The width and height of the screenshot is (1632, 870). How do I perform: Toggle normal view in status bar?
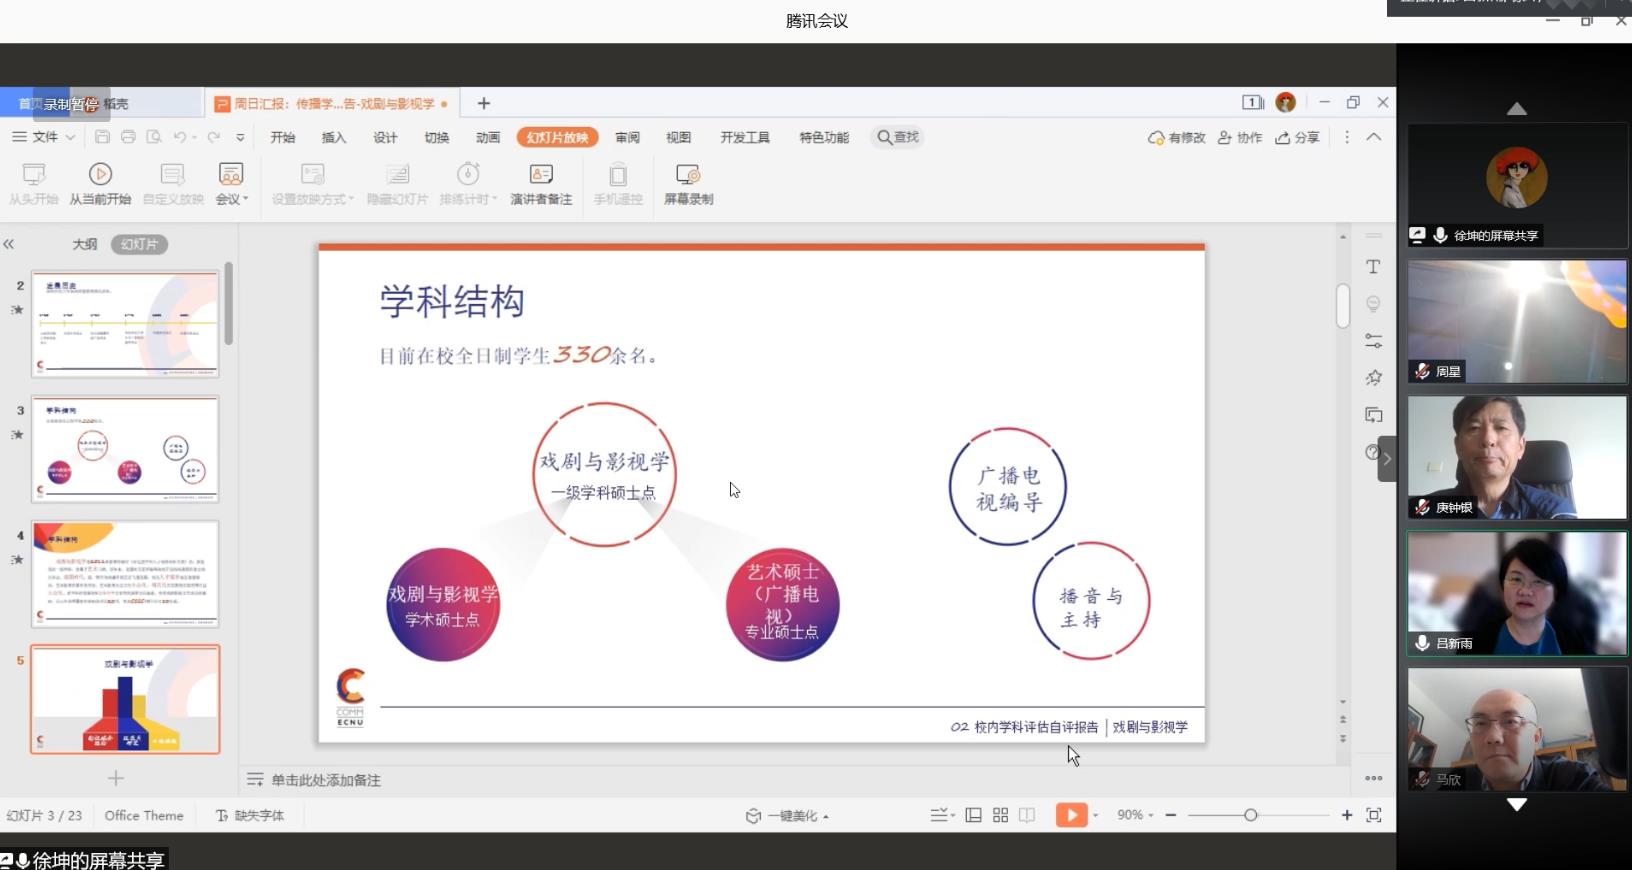(973, 815)
